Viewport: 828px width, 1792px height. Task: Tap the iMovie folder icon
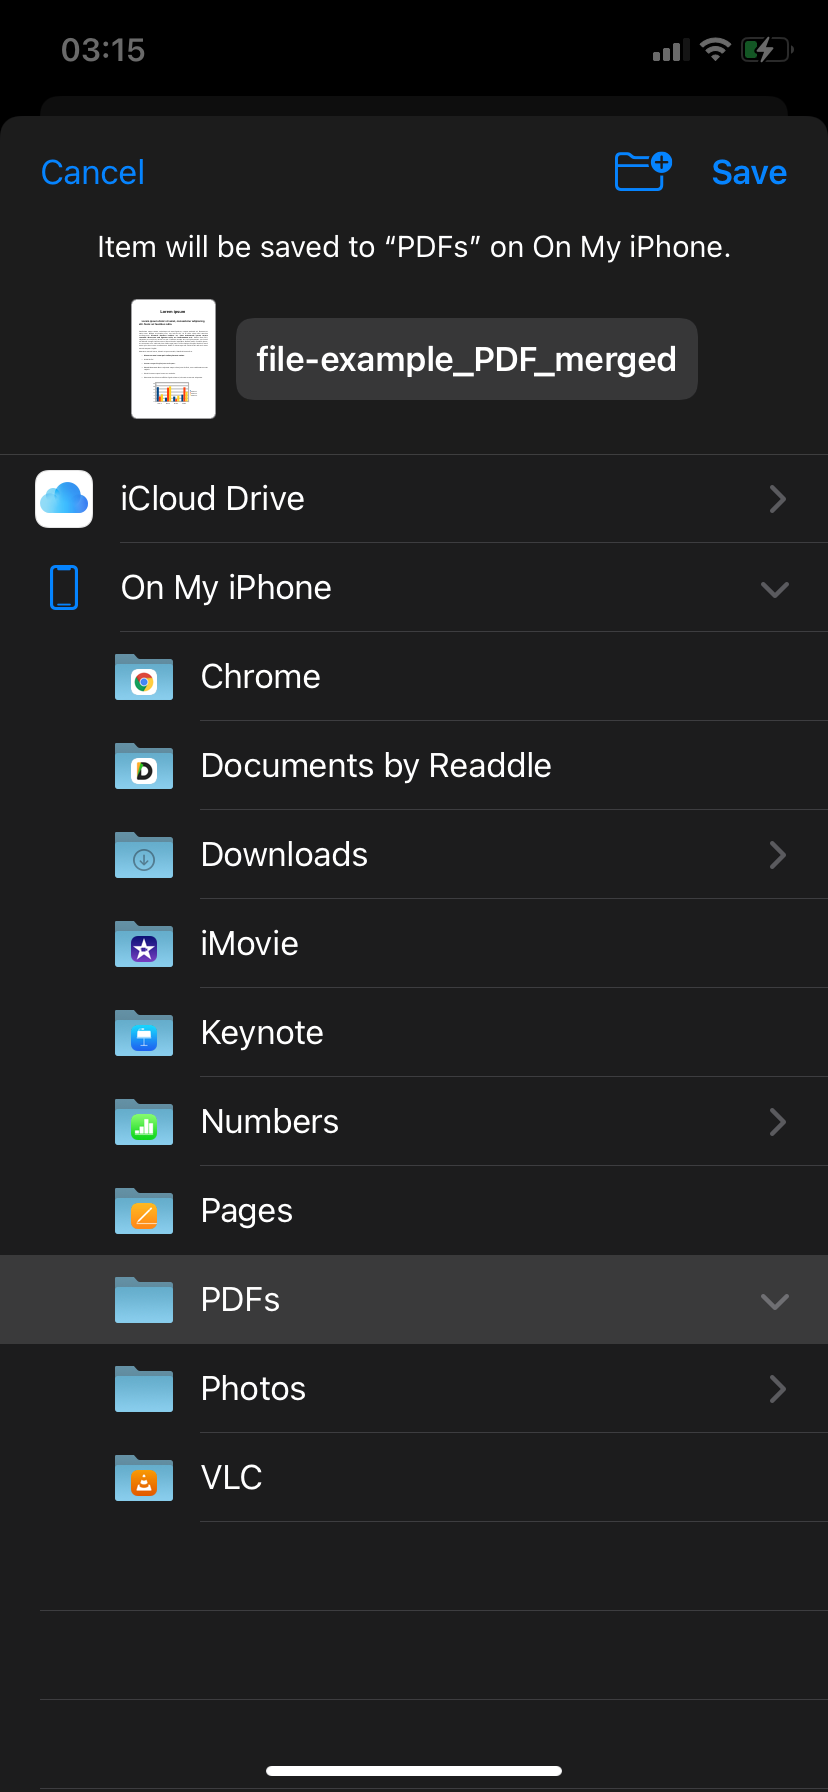click(144, 944)
